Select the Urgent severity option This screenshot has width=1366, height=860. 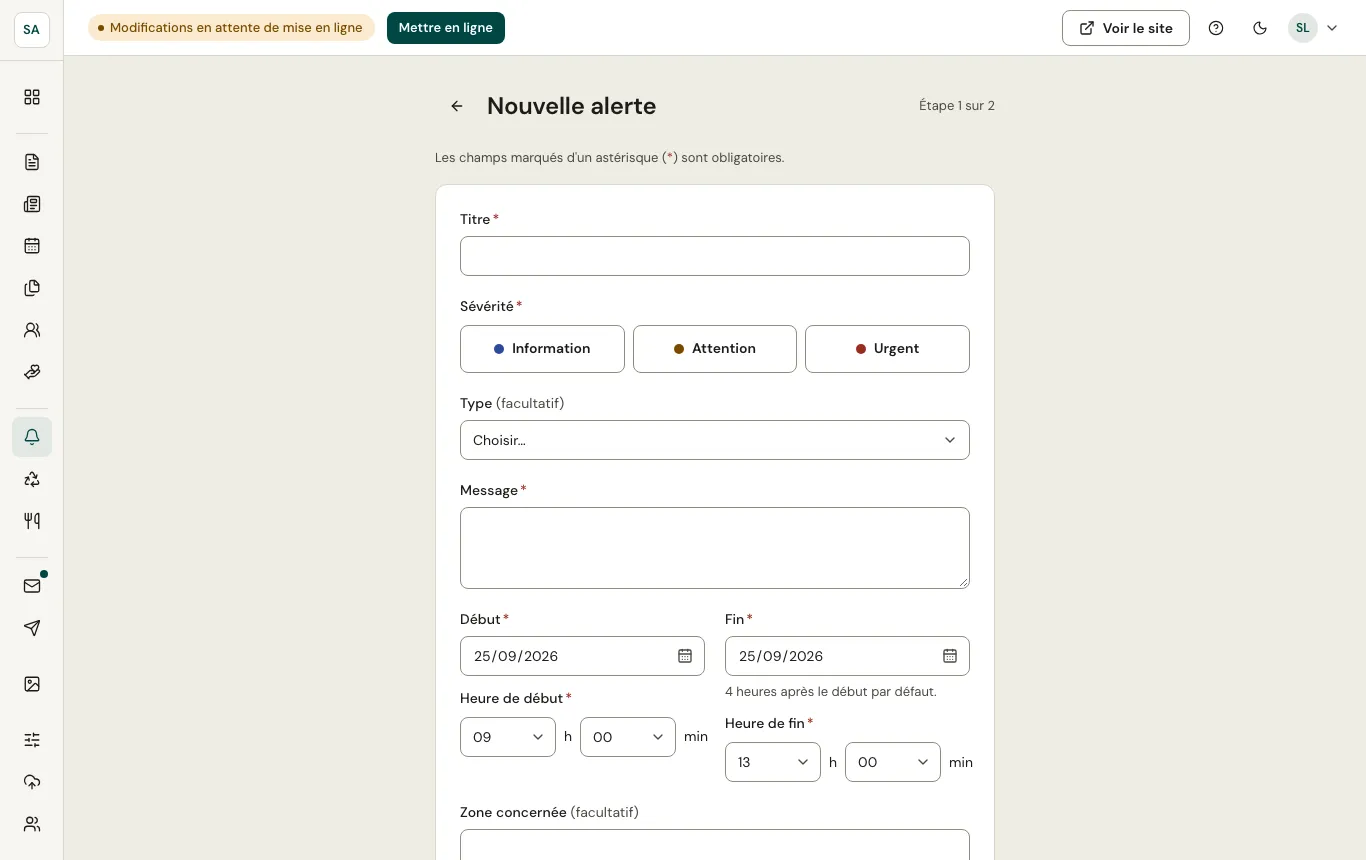[887, 349]
